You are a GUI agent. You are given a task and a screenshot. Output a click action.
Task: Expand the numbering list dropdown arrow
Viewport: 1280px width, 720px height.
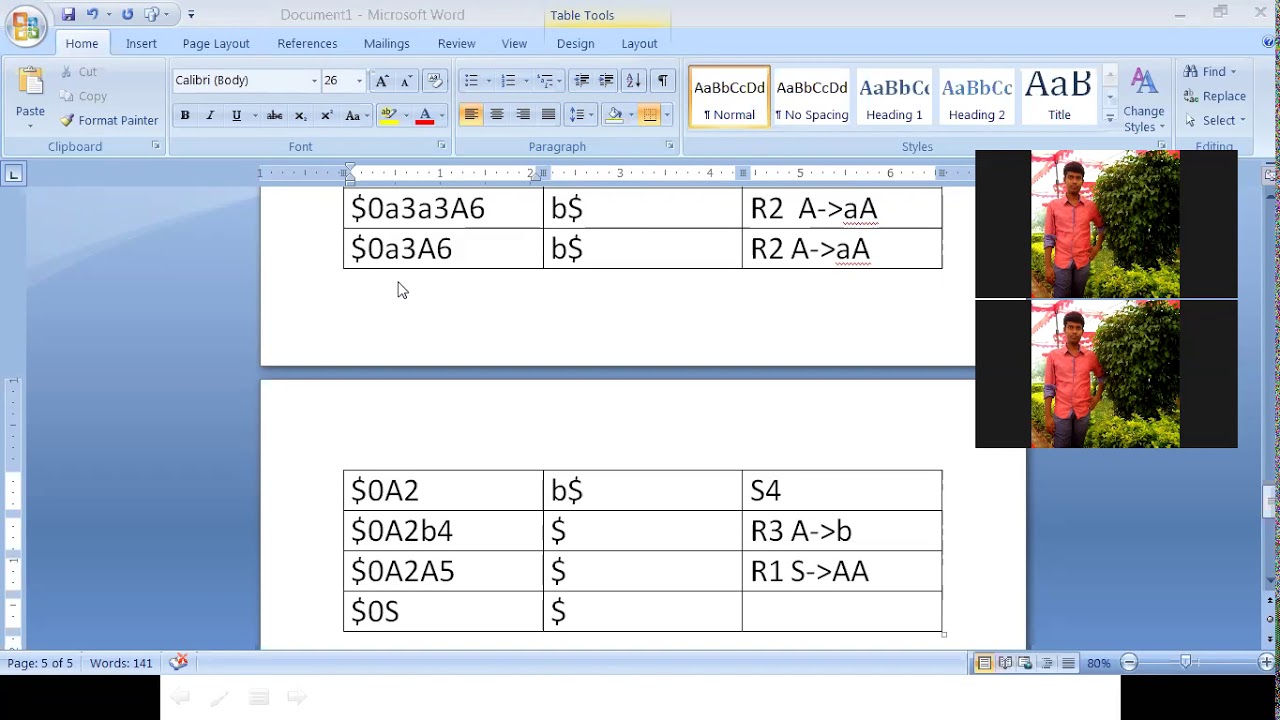click(526, 81)
